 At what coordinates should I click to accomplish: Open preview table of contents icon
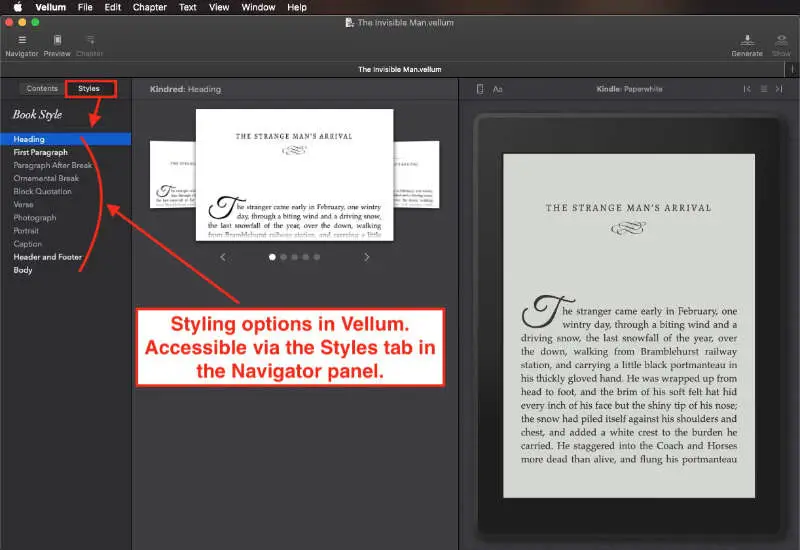(x=764, y=89)
